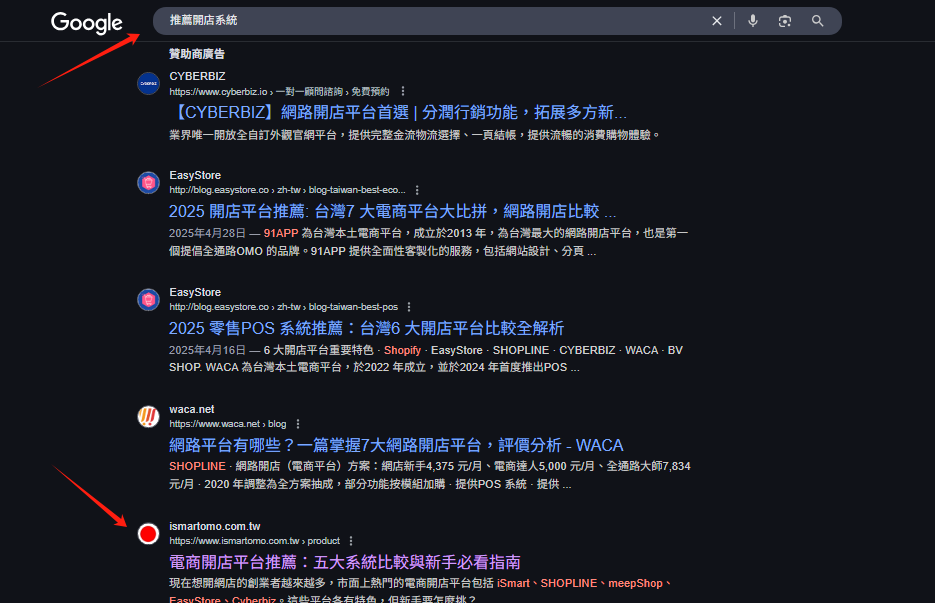The image size is (935, 603).
Task: Click the 贊助商廣告 label
Action: pos(197,54)
